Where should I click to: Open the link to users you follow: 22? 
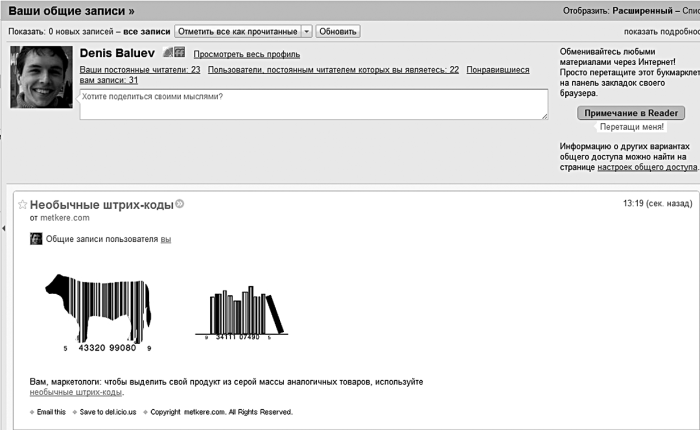tap(333, 70)
